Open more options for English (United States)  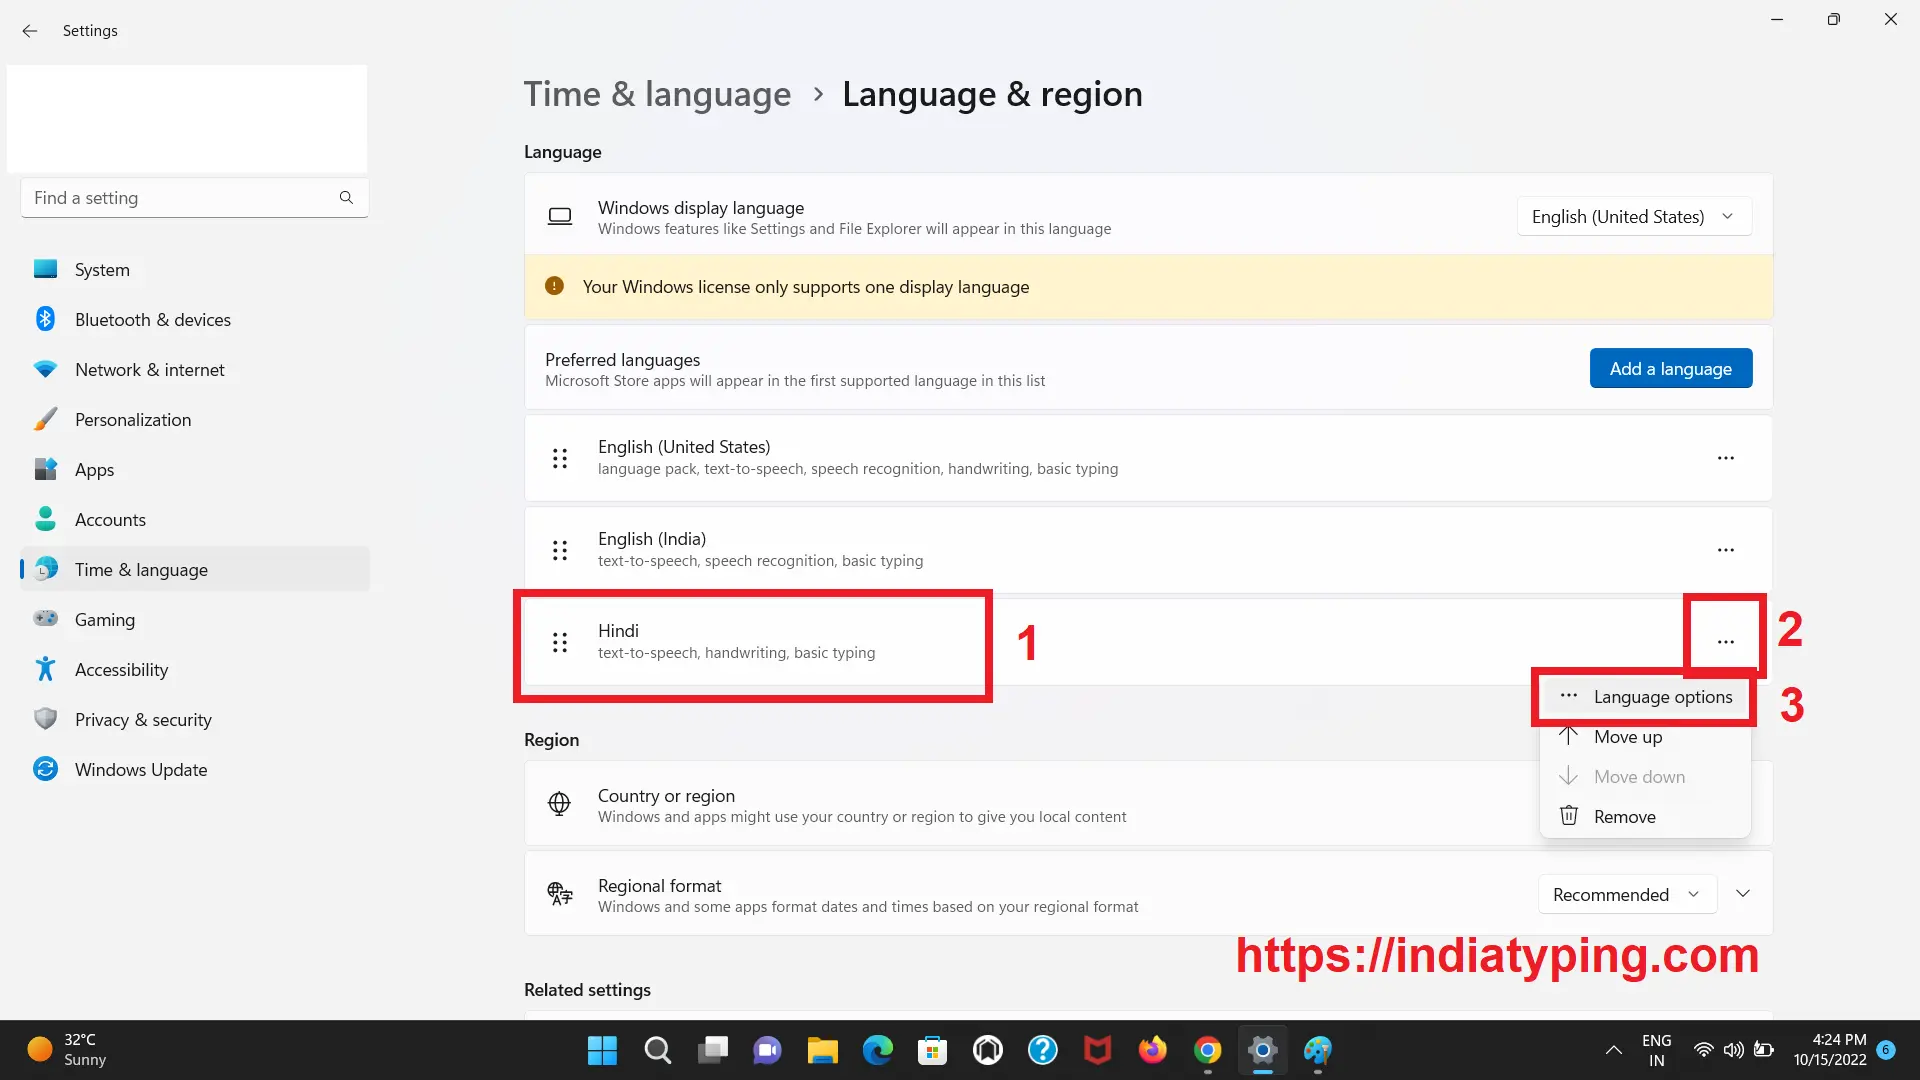(x=1725, y=458)
